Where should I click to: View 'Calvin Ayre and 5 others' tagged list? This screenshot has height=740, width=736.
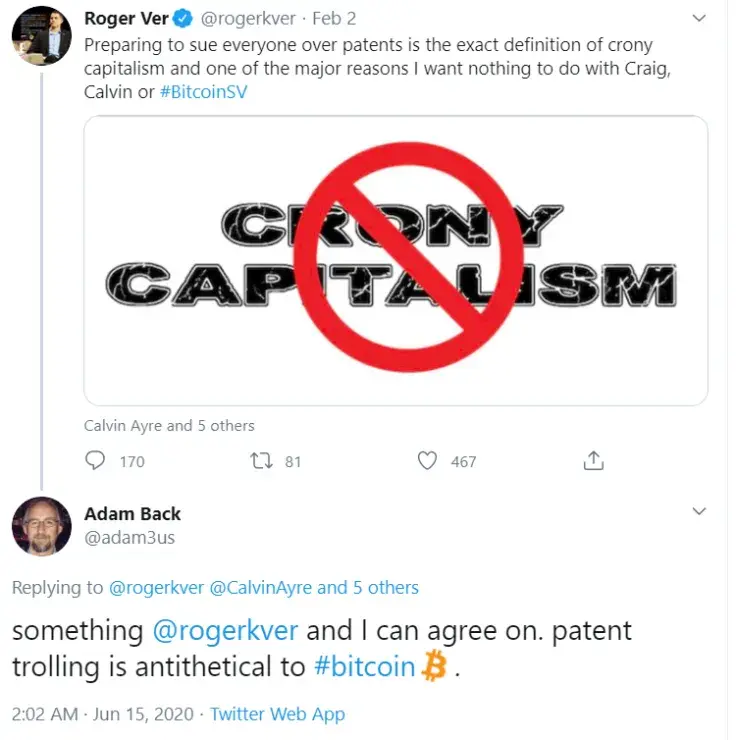pos(169,426)
